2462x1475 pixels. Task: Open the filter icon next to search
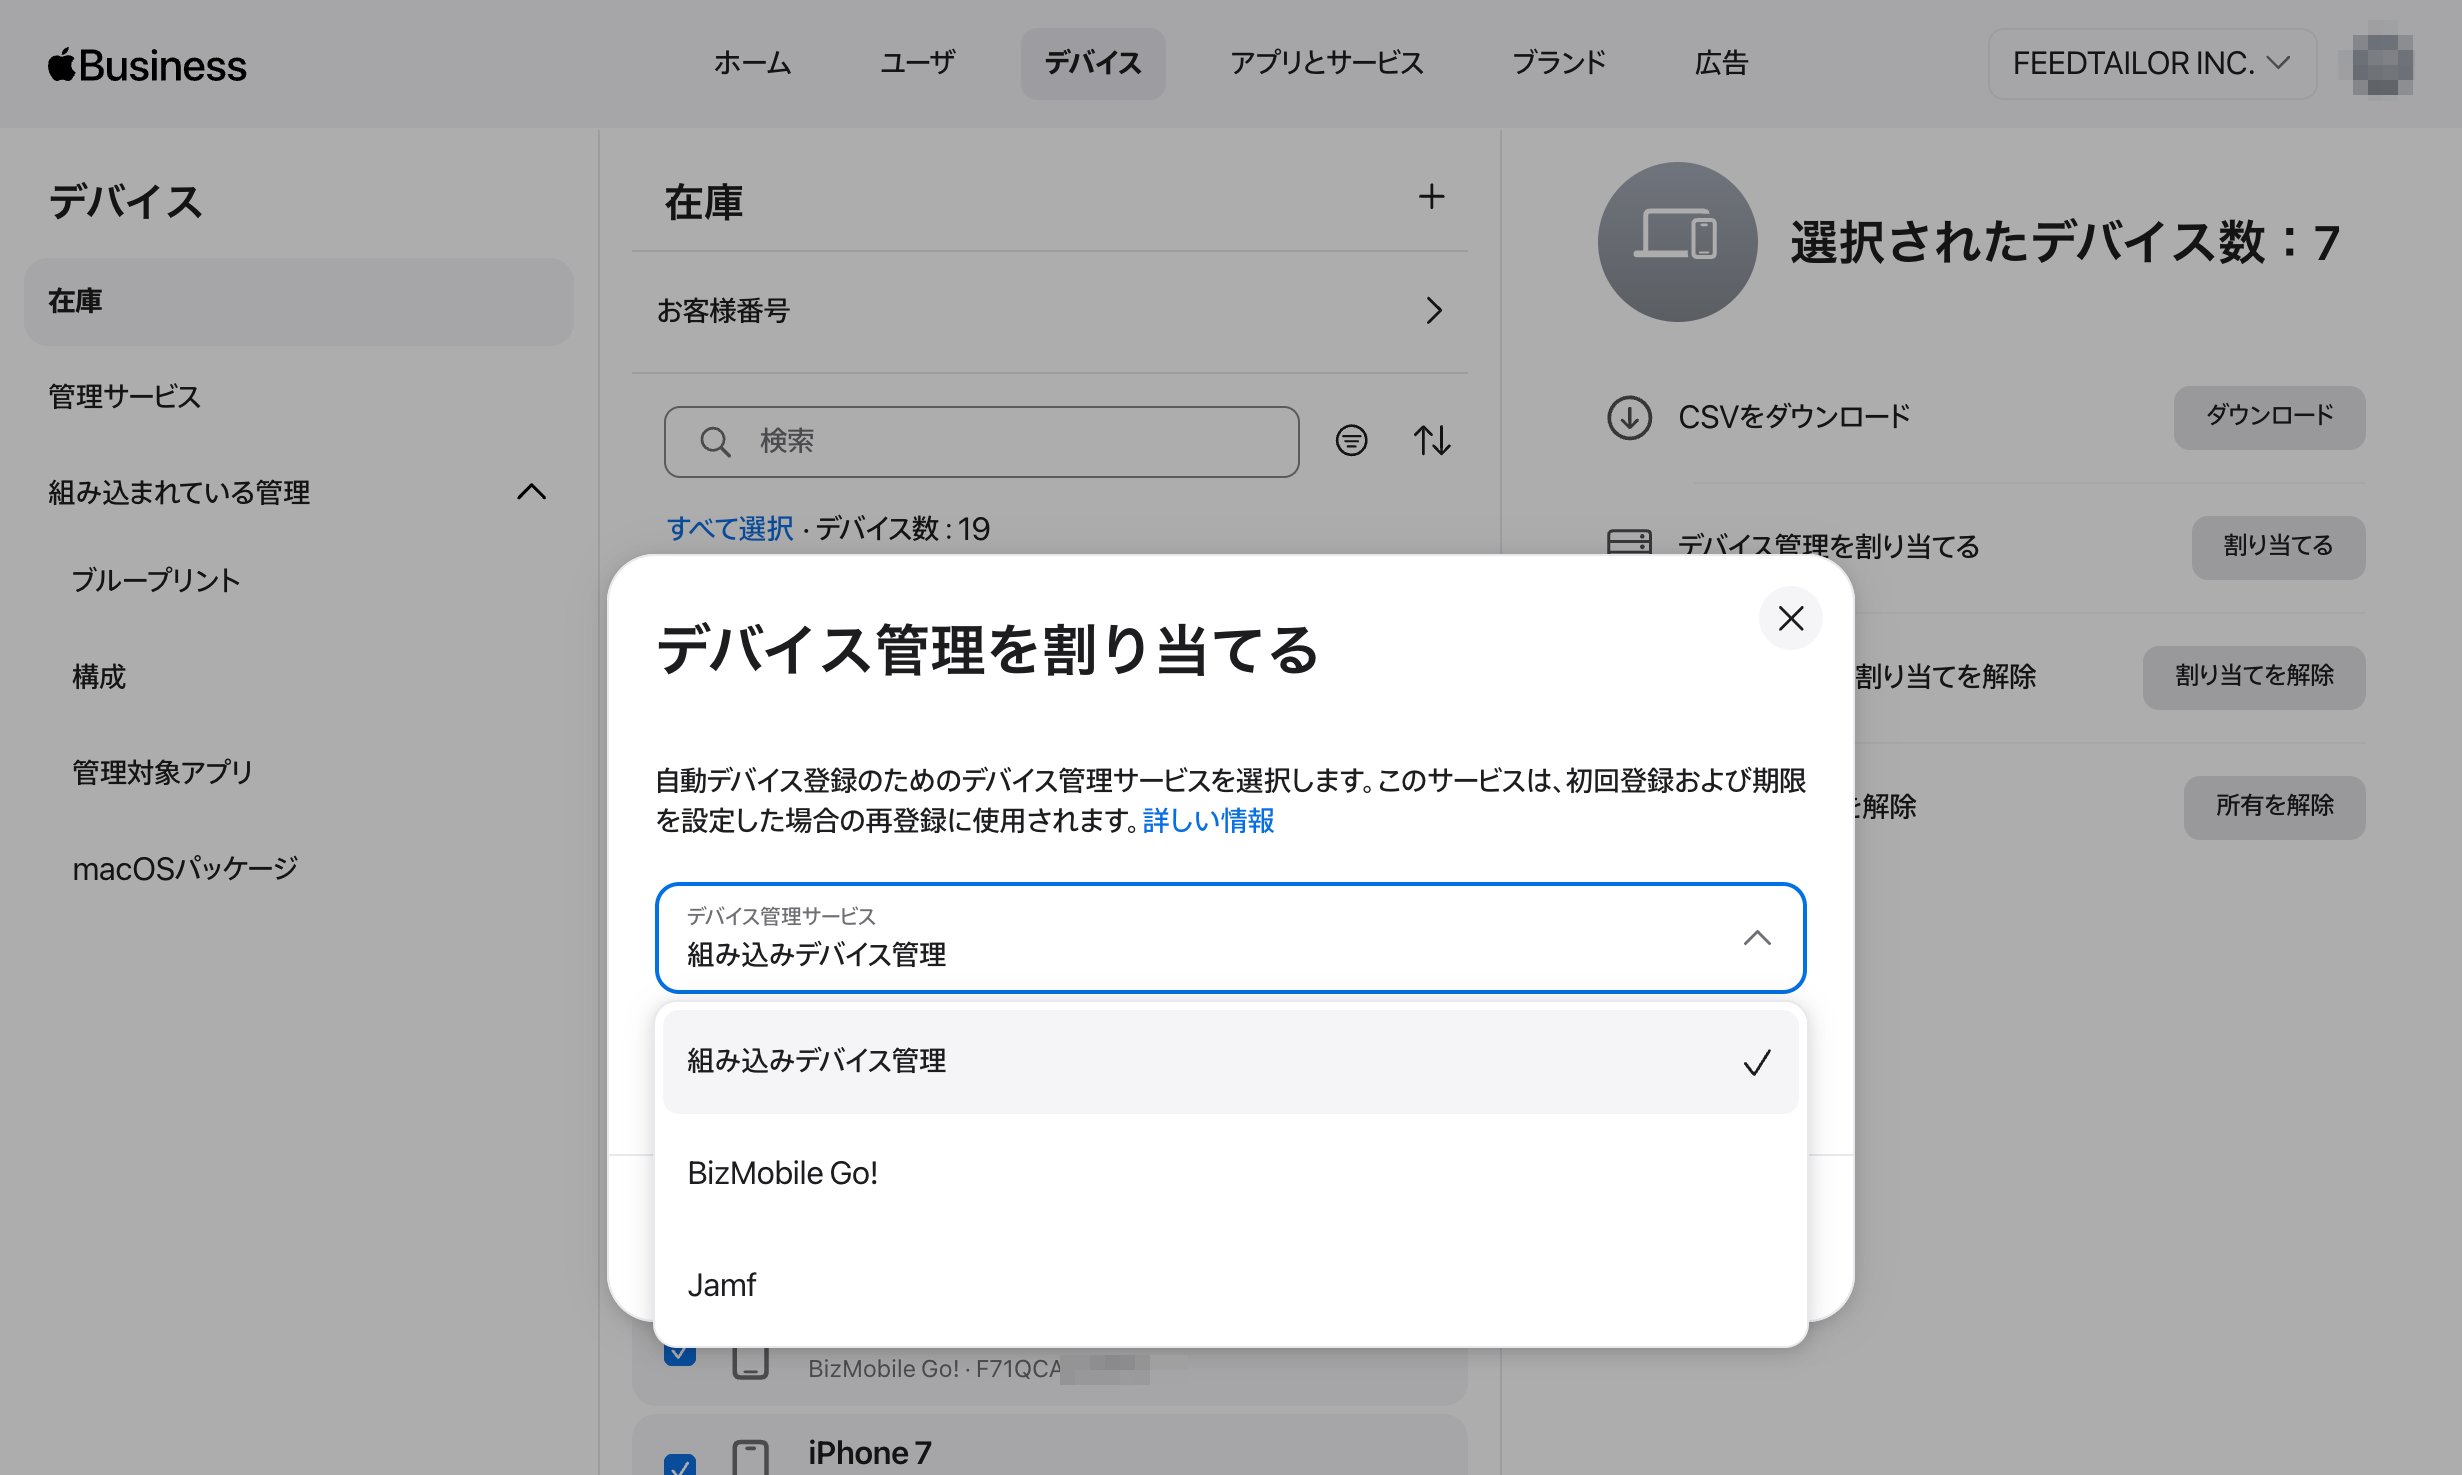1351,440
